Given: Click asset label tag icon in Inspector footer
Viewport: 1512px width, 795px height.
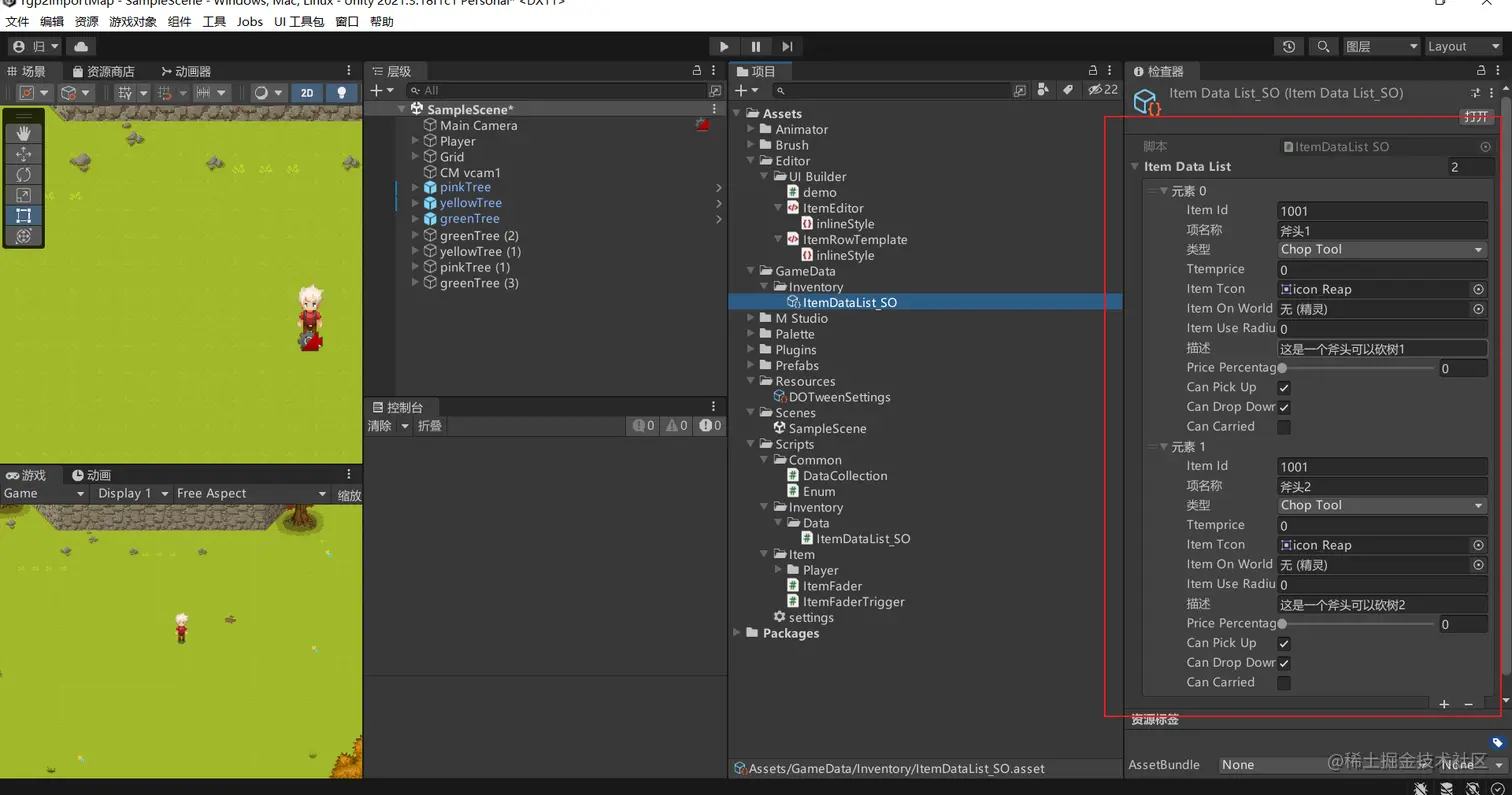Looking at the screenshot, I should tap(1497, 743).
